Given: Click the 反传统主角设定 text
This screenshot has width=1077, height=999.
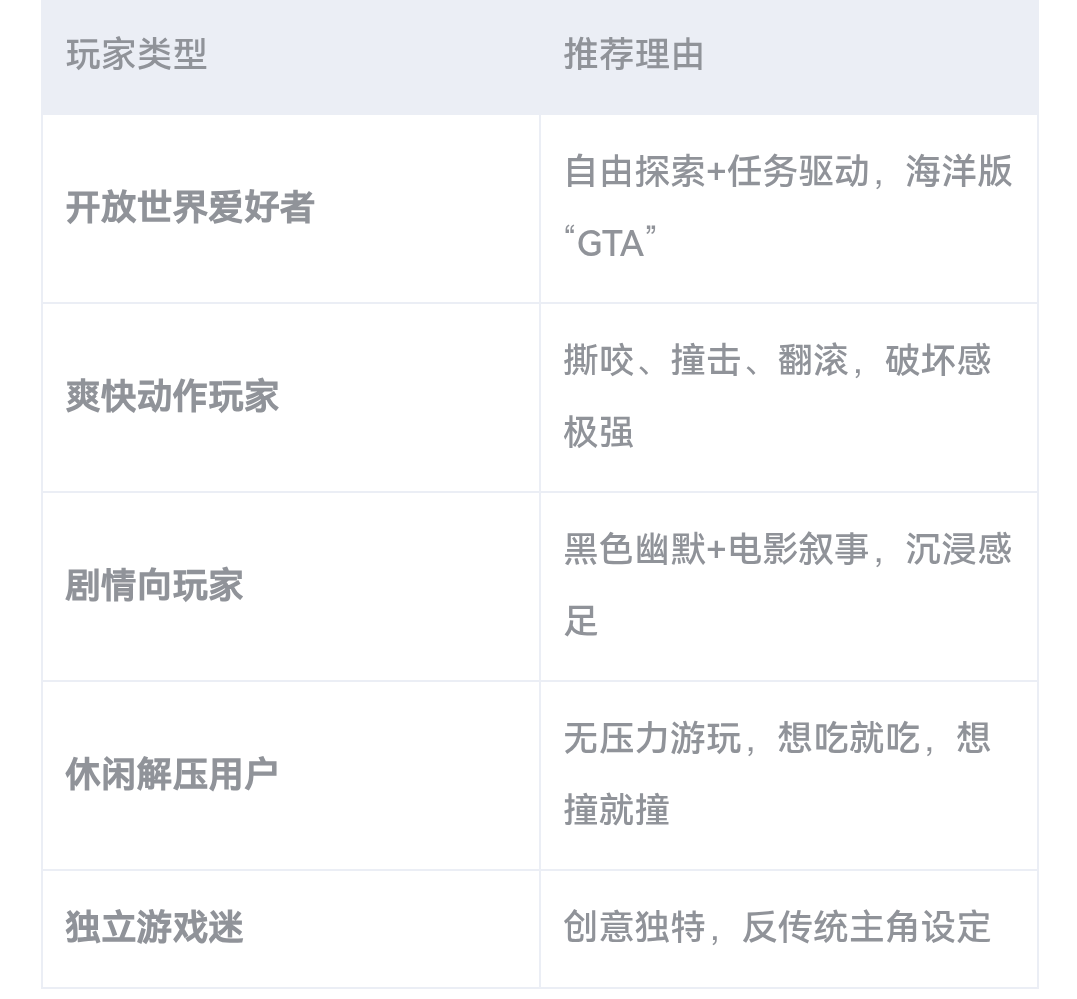Looking at the screenshot, I should [866, 928].
